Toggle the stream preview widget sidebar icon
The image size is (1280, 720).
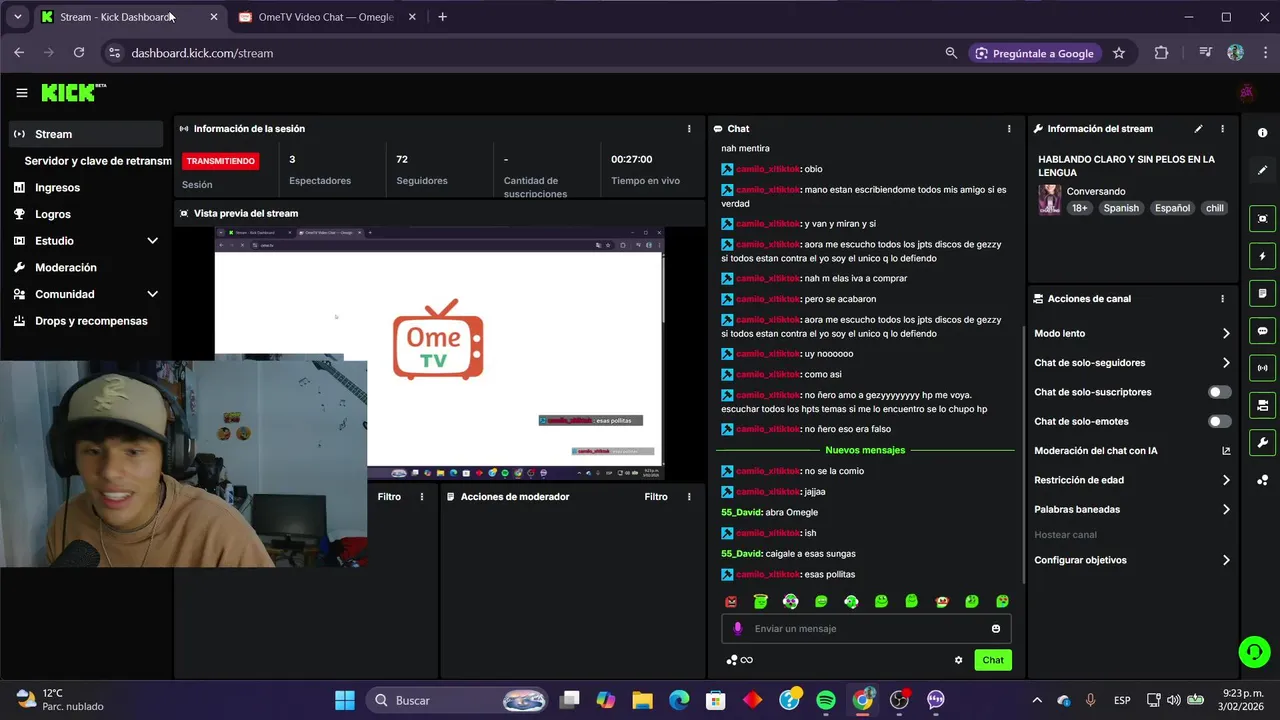tap(1263, 219)
